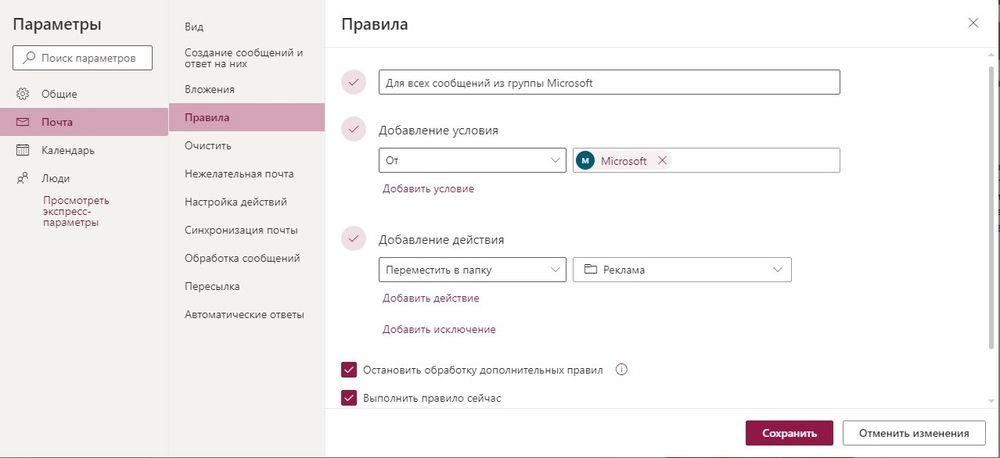Remove Microsoft sender with X icon
The image size is (1000, 458).
coord(662,161)
